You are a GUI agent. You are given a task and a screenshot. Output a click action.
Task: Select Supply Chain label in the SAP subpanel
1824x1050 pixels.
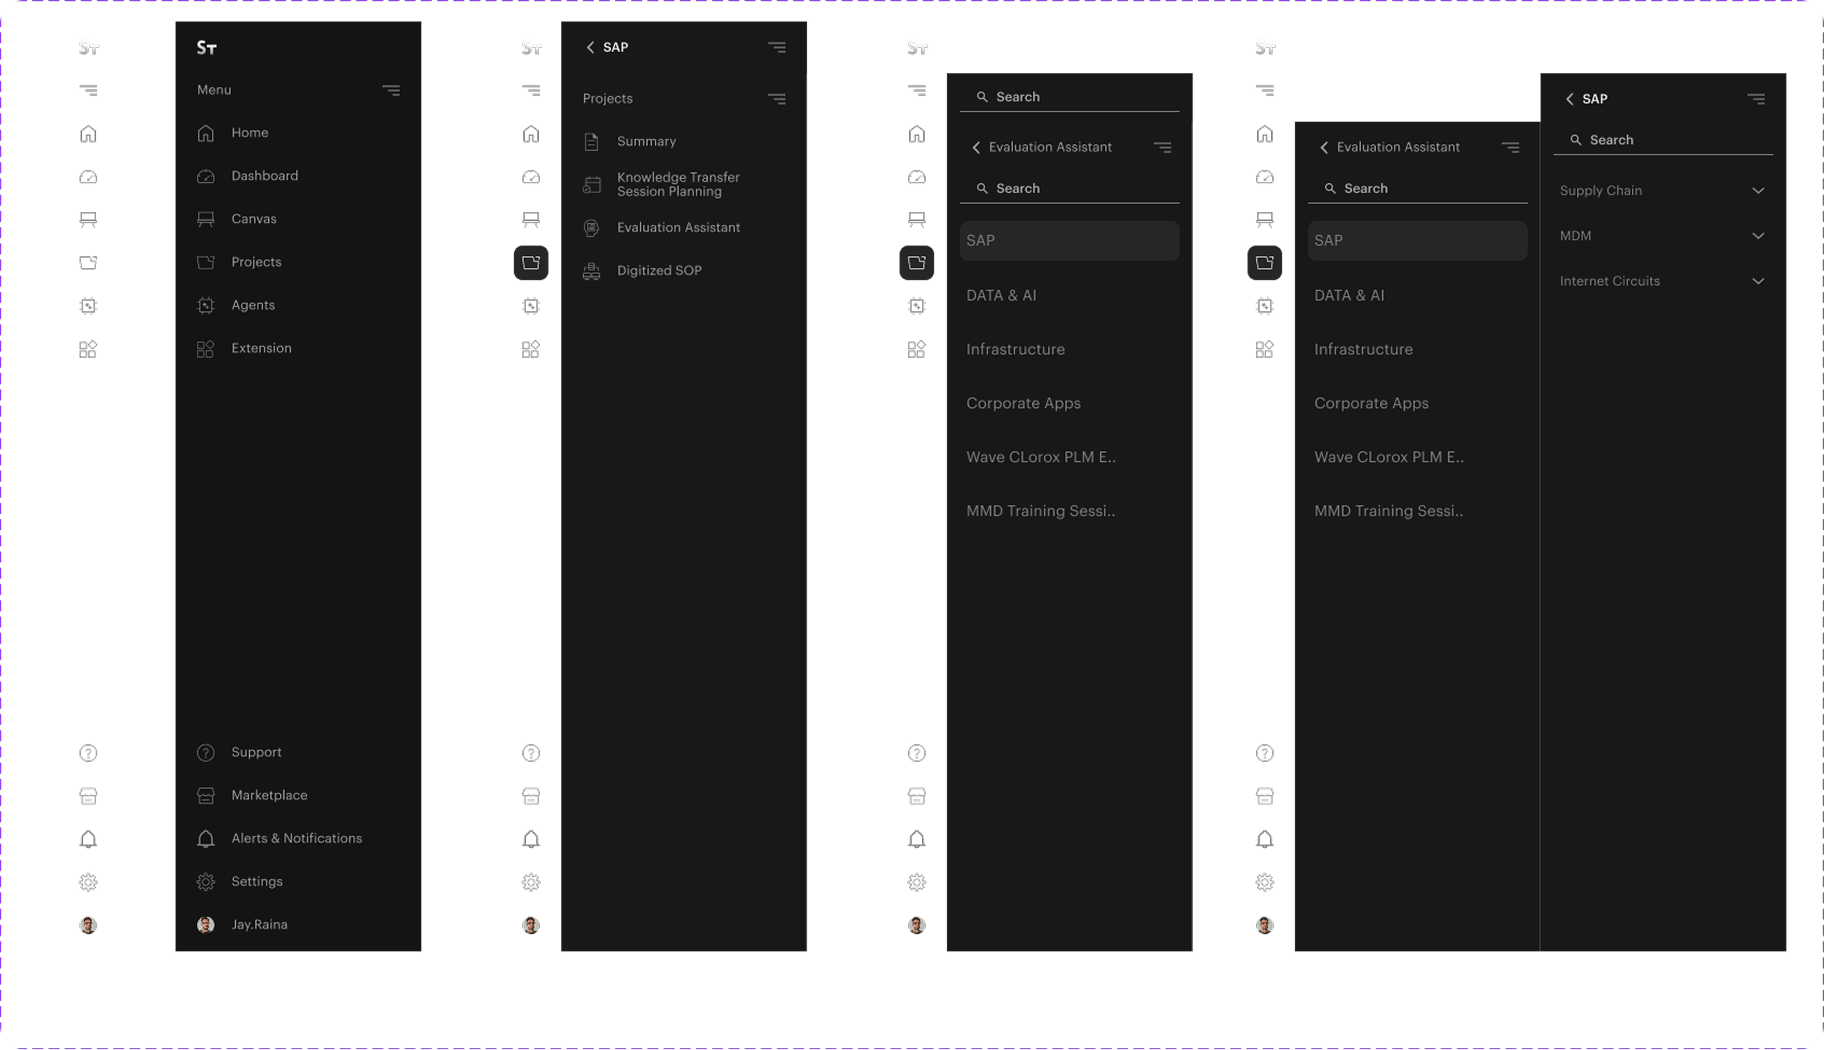click(x=1600, y=191)
